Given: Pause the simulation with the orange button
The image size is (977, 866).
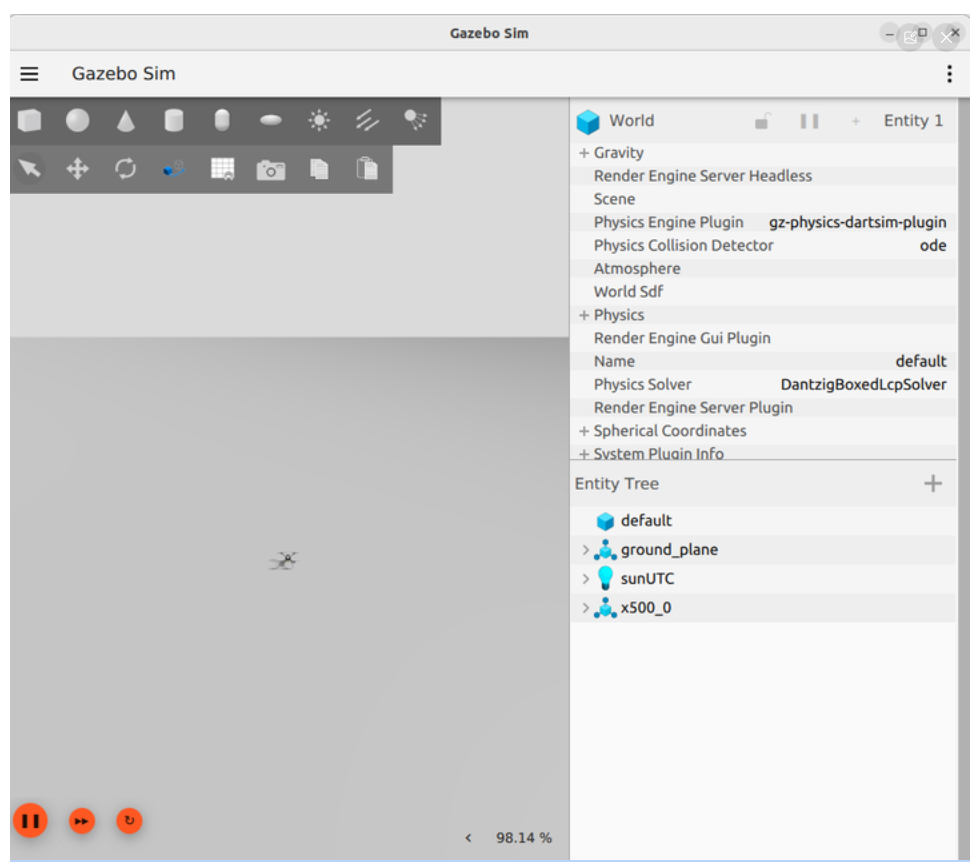Looking at the screenshot, I should point(30,821).
